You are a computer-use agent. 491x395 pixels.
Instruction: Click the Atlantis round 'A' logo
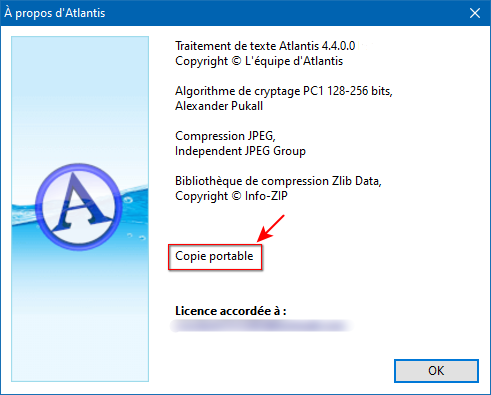click(x=79, y=207)
